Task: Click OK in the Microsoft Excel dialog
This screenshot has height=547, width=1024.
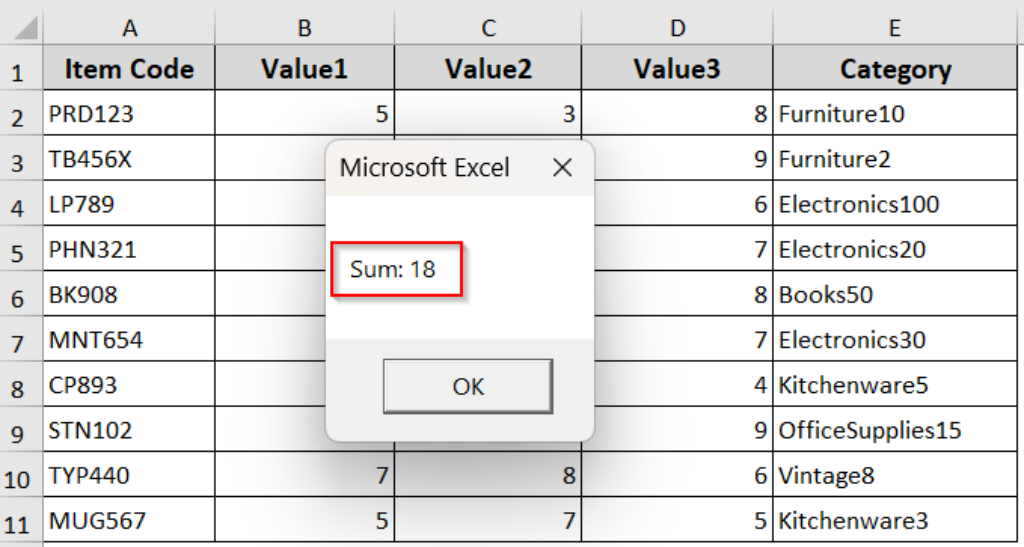Action: point(467,386)
